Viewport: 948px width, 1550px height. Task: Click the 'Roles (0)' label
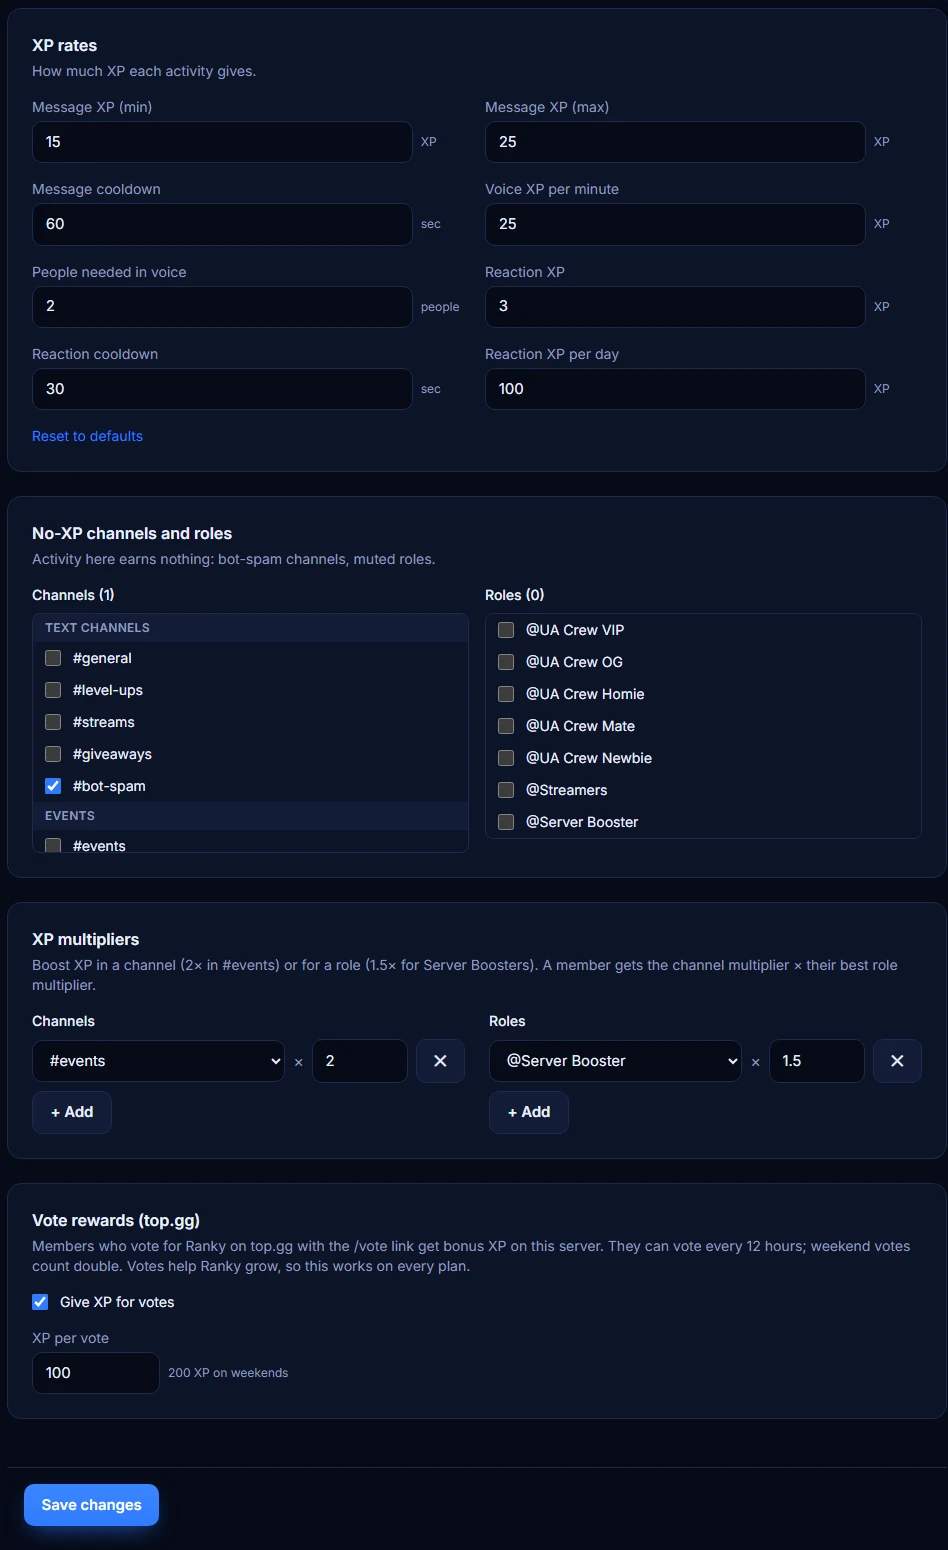(x=514, y=595)
